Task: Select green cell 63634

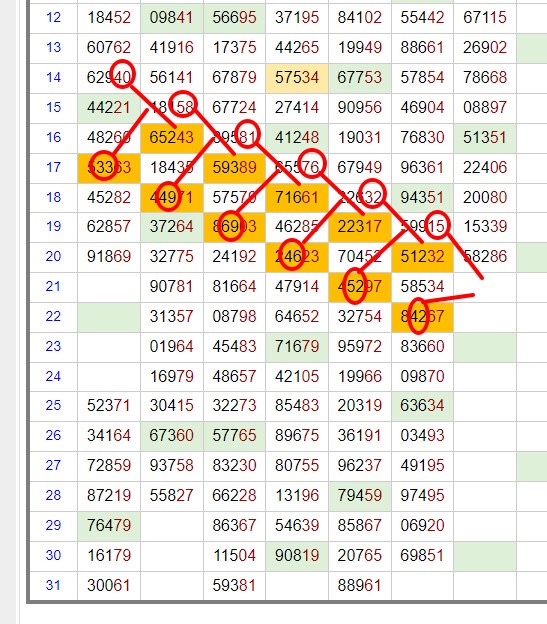Action: coord(422,406)
